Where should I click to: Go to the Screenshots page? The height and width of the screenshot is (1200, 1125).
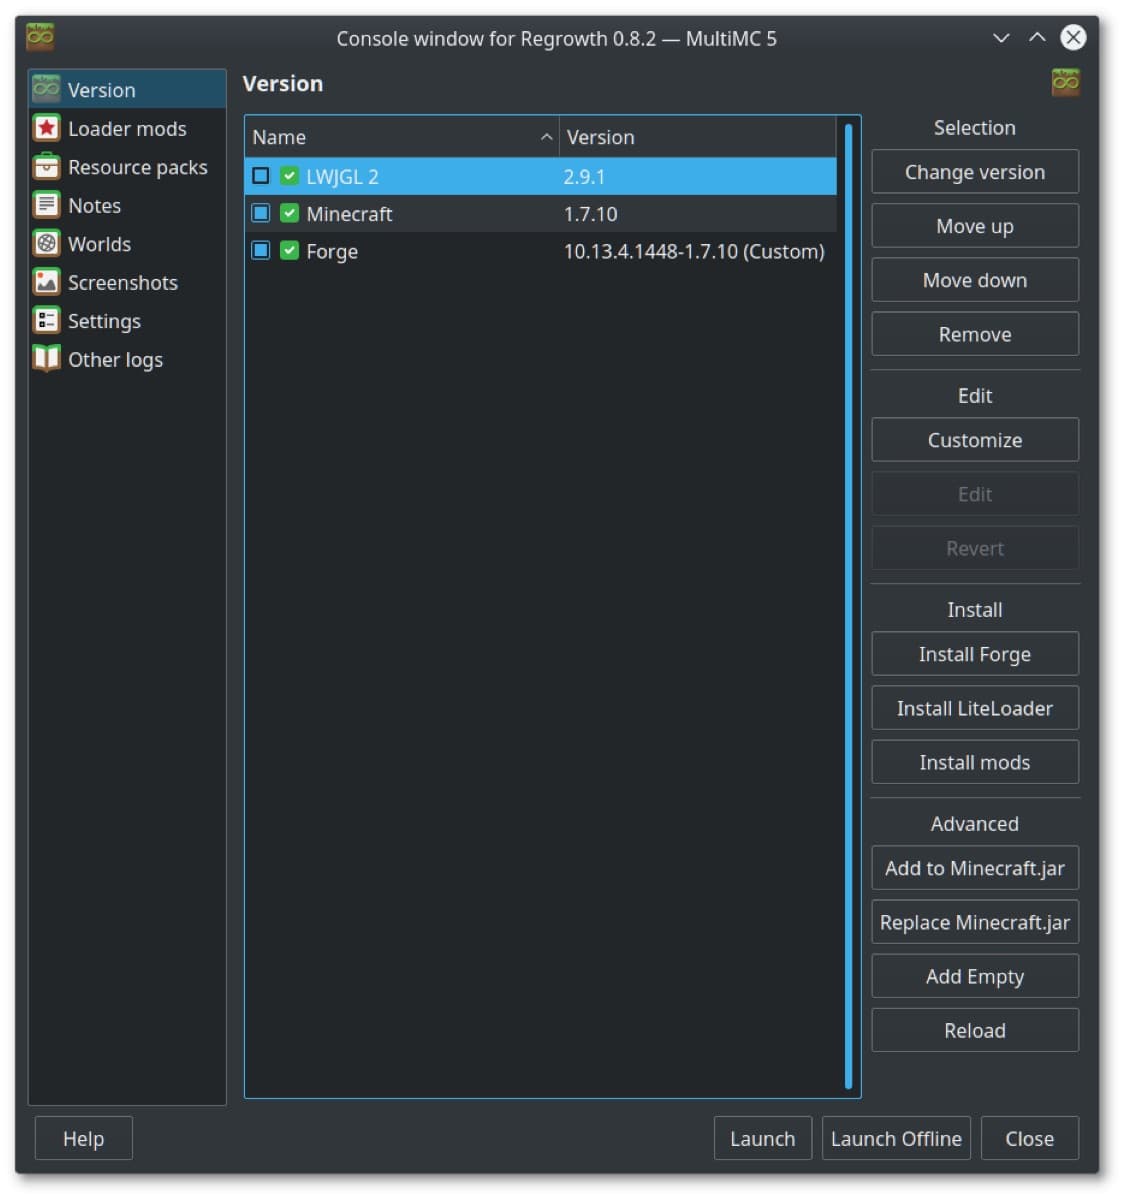[x=127, y=282]
